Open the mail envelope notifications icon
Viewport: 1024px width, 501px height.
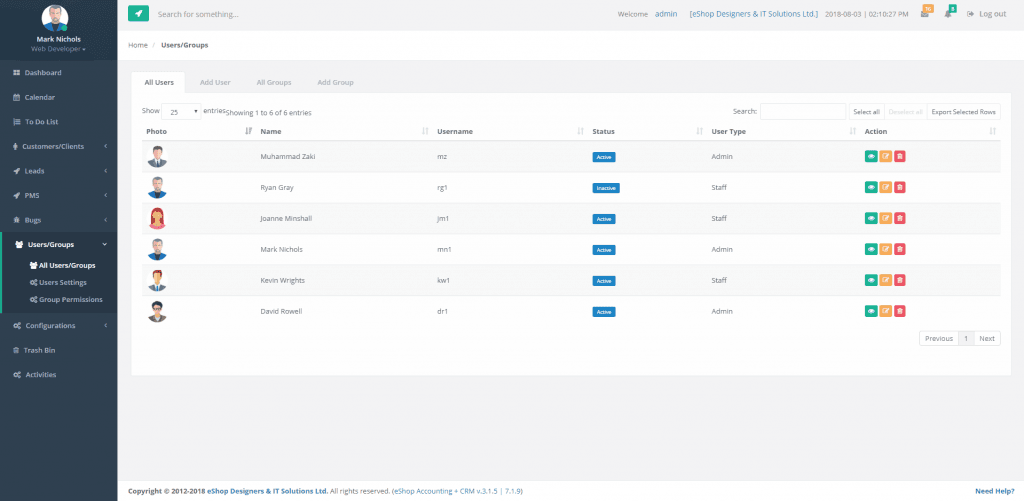tap(925, 14)
